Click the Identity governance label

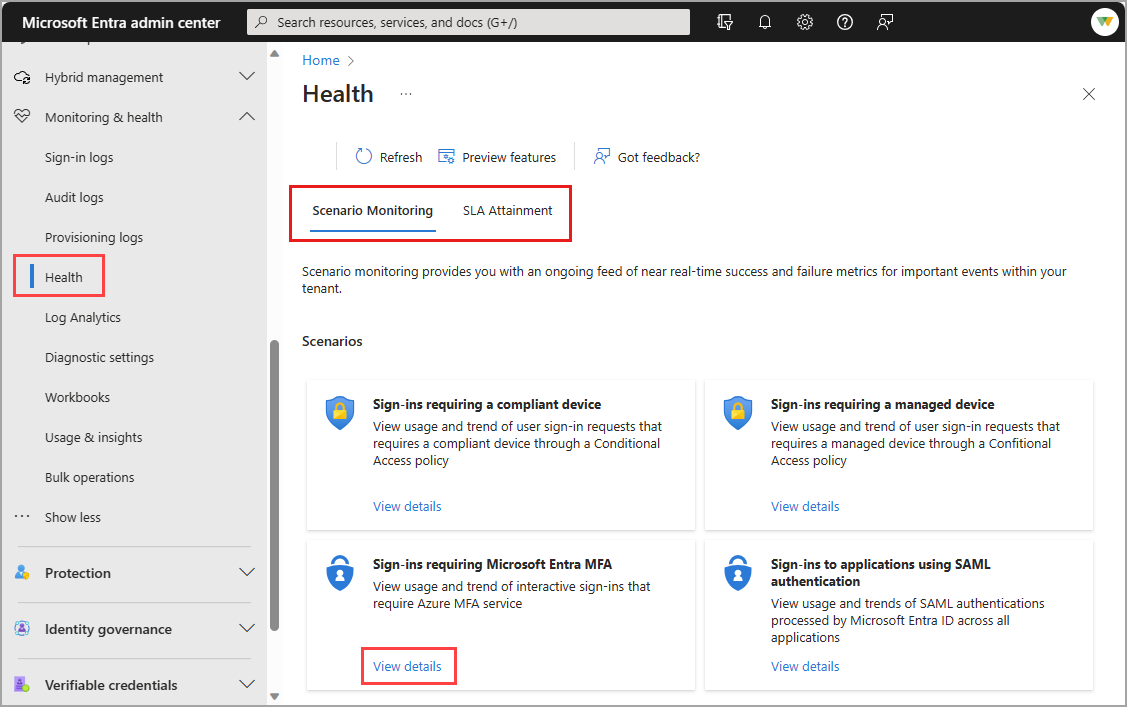tap(108, 629)
